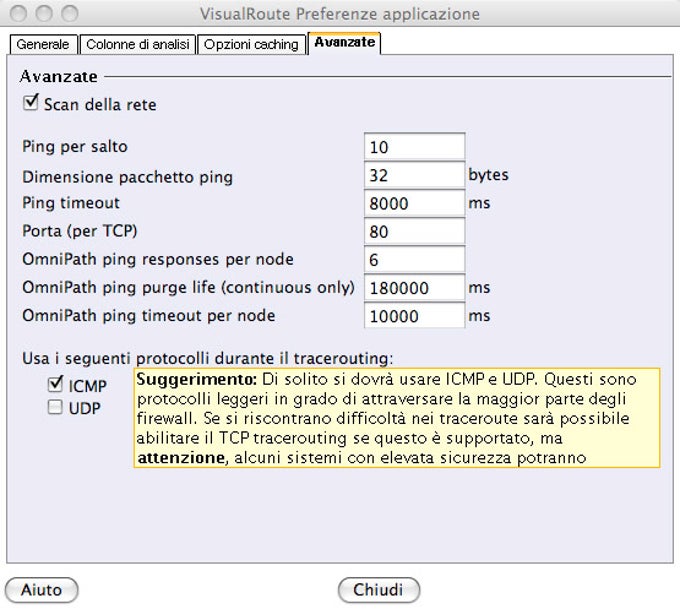This screenshot has width=680, height=609.
Task: Enable the UDP protocol checkbox
Action: (x=55, y=407)
